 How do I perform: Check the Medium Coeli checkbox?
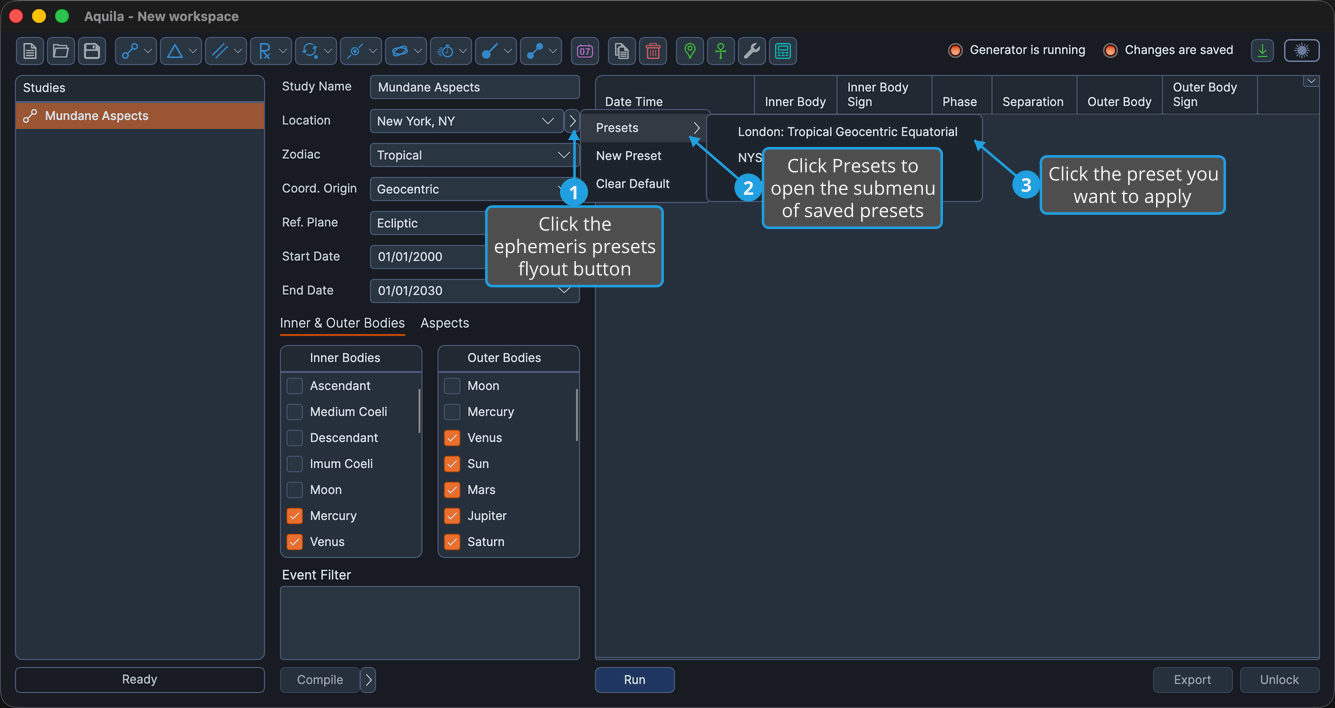pyautogui.click(x=294, y=412)
